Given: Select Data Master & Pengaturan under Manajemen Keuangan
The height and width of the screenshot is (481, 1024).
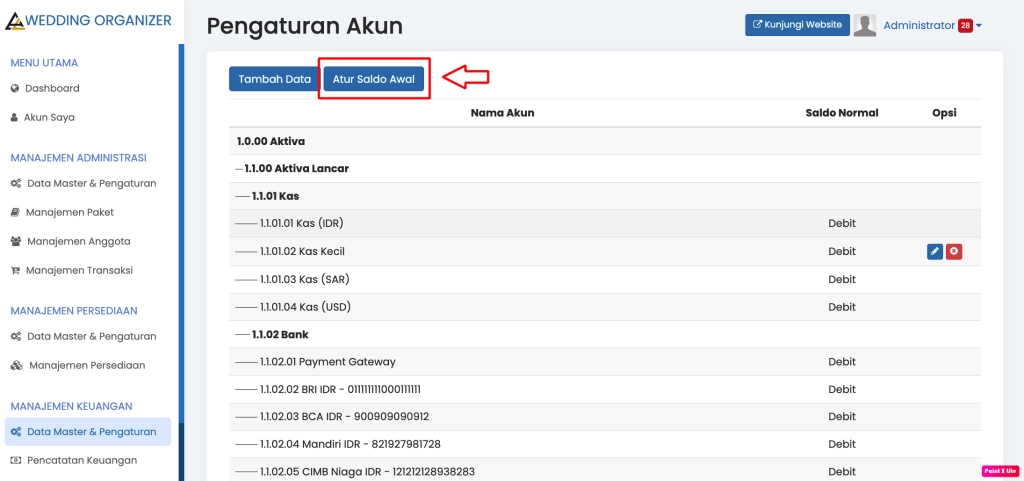Looking at the screenshot, I should [x=91, y=432].
